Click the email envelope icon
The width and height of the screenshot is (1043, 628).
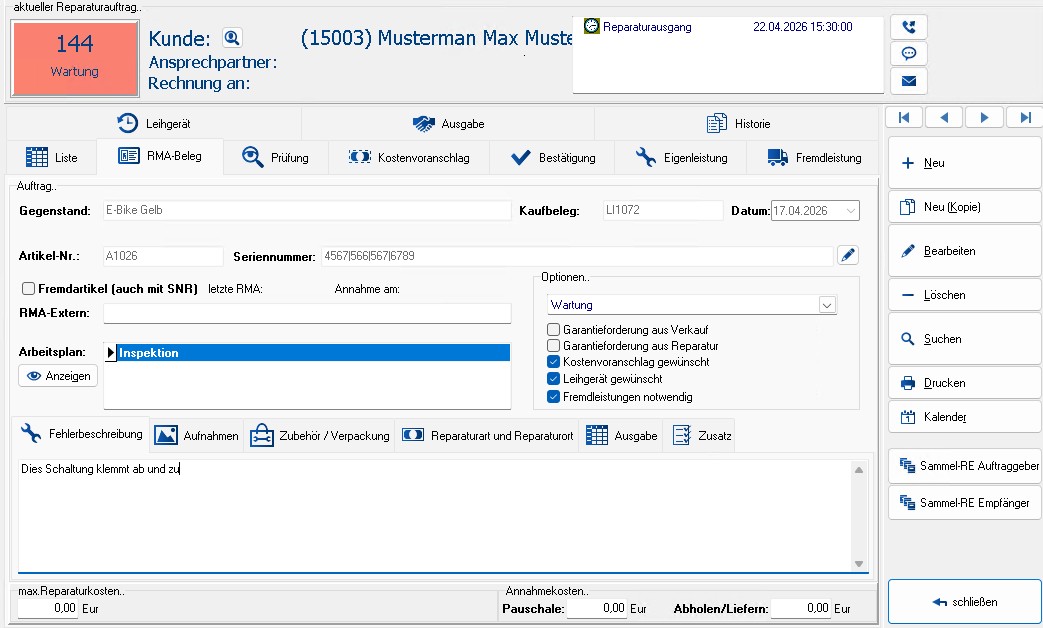(x=908, y=81)
